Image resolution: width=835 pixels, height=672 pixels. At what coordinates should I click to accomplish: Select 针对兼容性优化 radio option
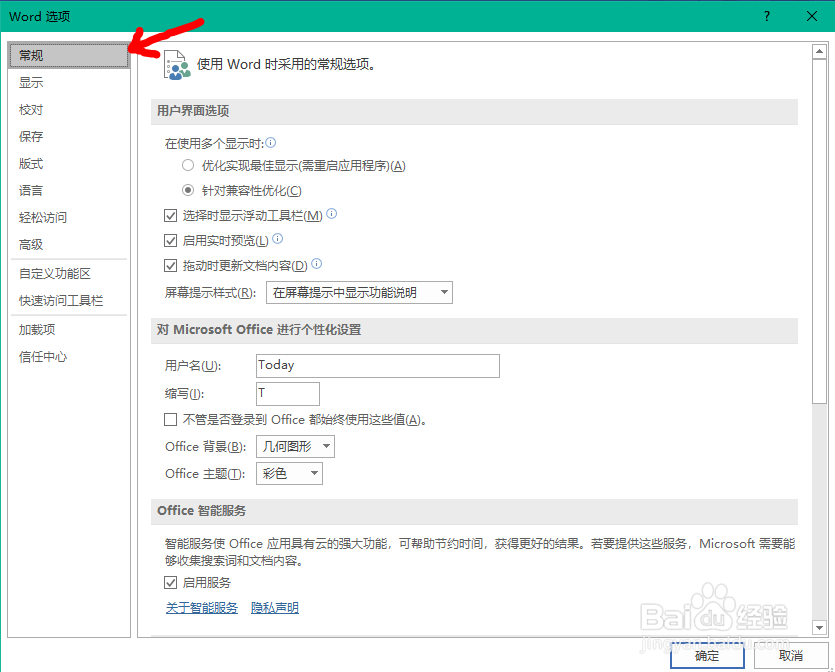[187, 190]
